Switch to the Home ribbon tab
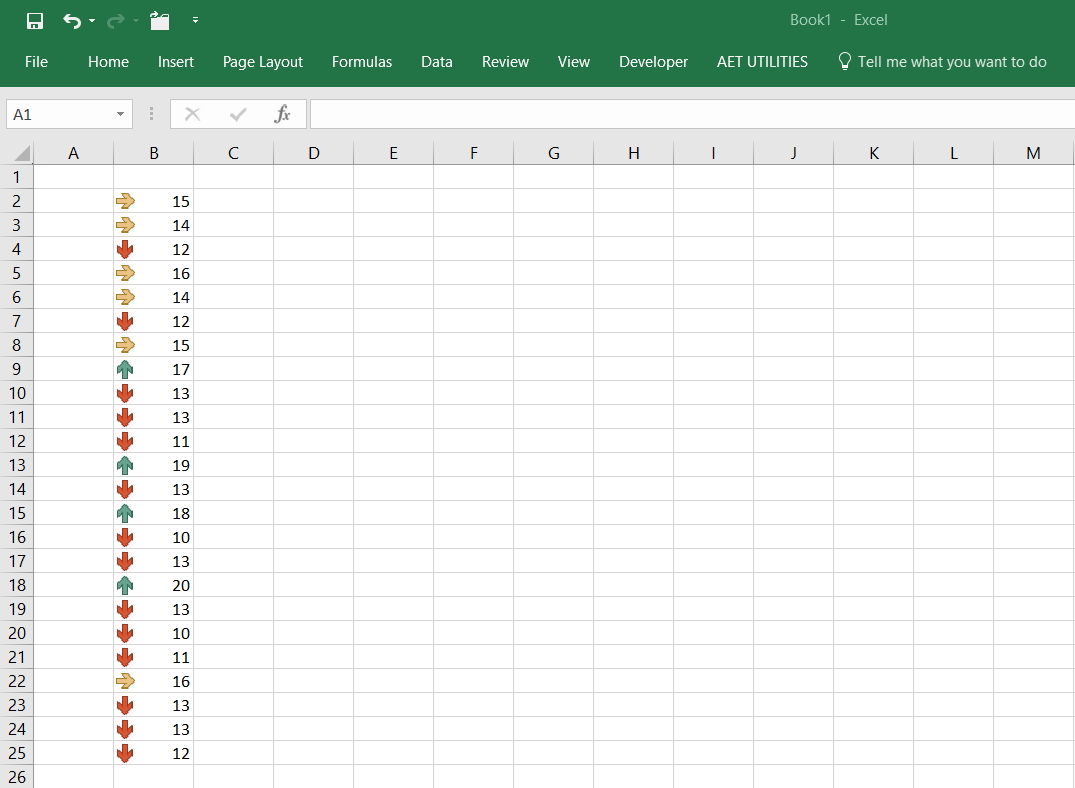Image resolution: width=1075 pixels, height=788 pixels. tap(108, 61)
